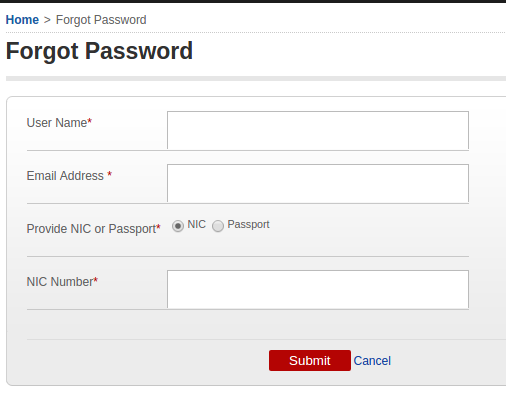Focus the User Name text field

pyautogui.click(x=318, y=130)
